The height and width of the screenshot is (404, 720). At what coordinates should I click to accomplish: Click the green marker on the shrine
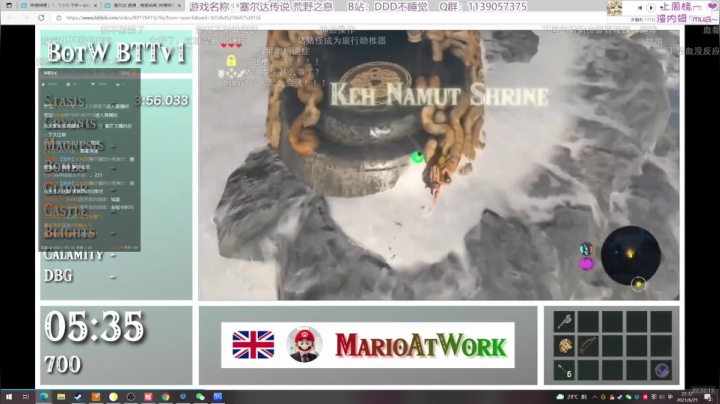click(417, 157)
